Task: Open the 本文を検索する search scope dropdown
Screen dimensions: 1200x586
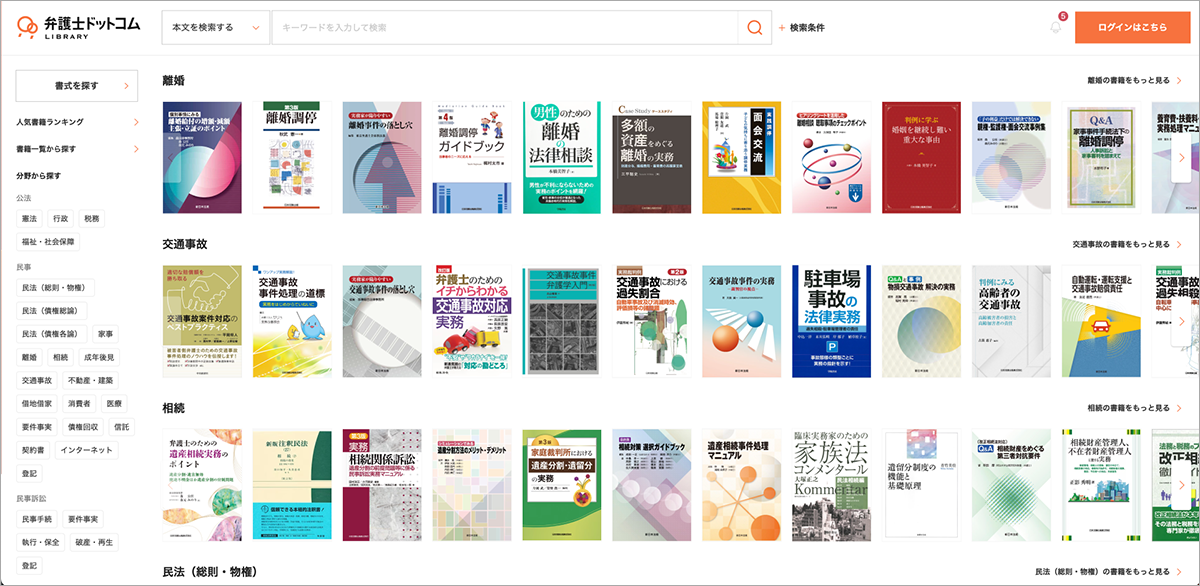Action: 215,27
